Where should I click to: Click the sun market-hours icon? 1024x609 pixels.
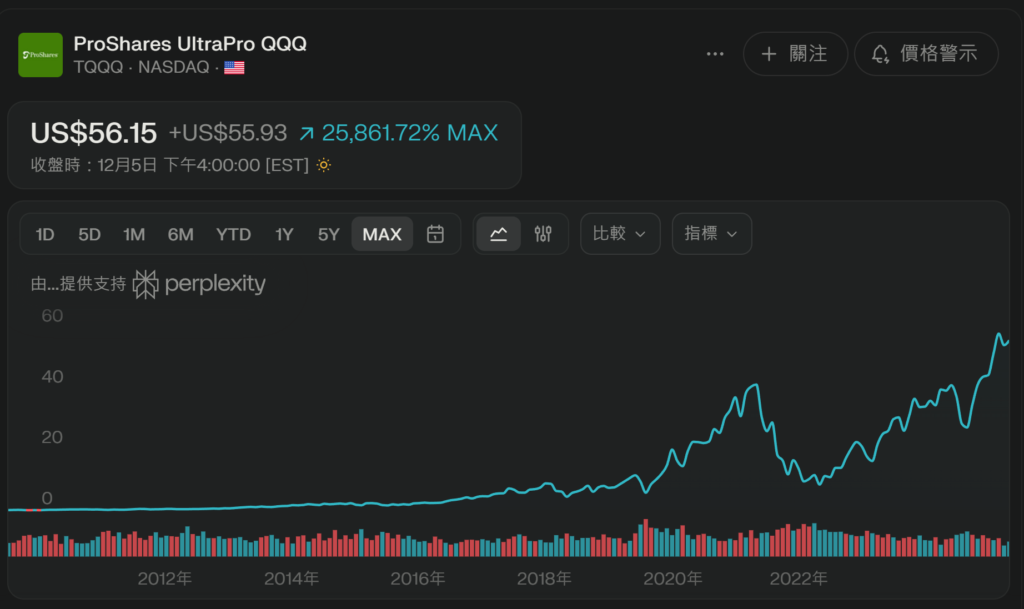(323, 165)
